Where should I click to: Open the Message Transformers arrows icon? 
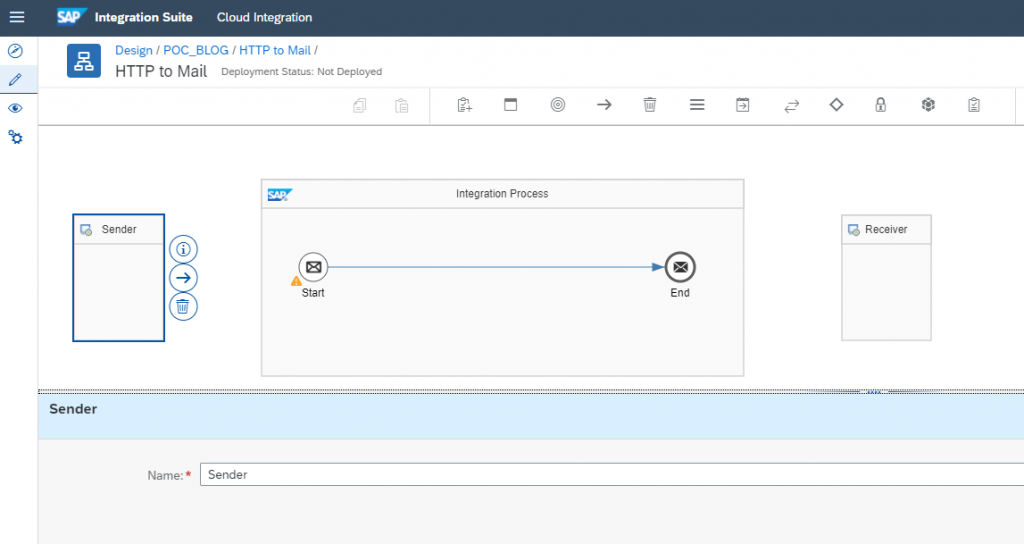[792, 105]
